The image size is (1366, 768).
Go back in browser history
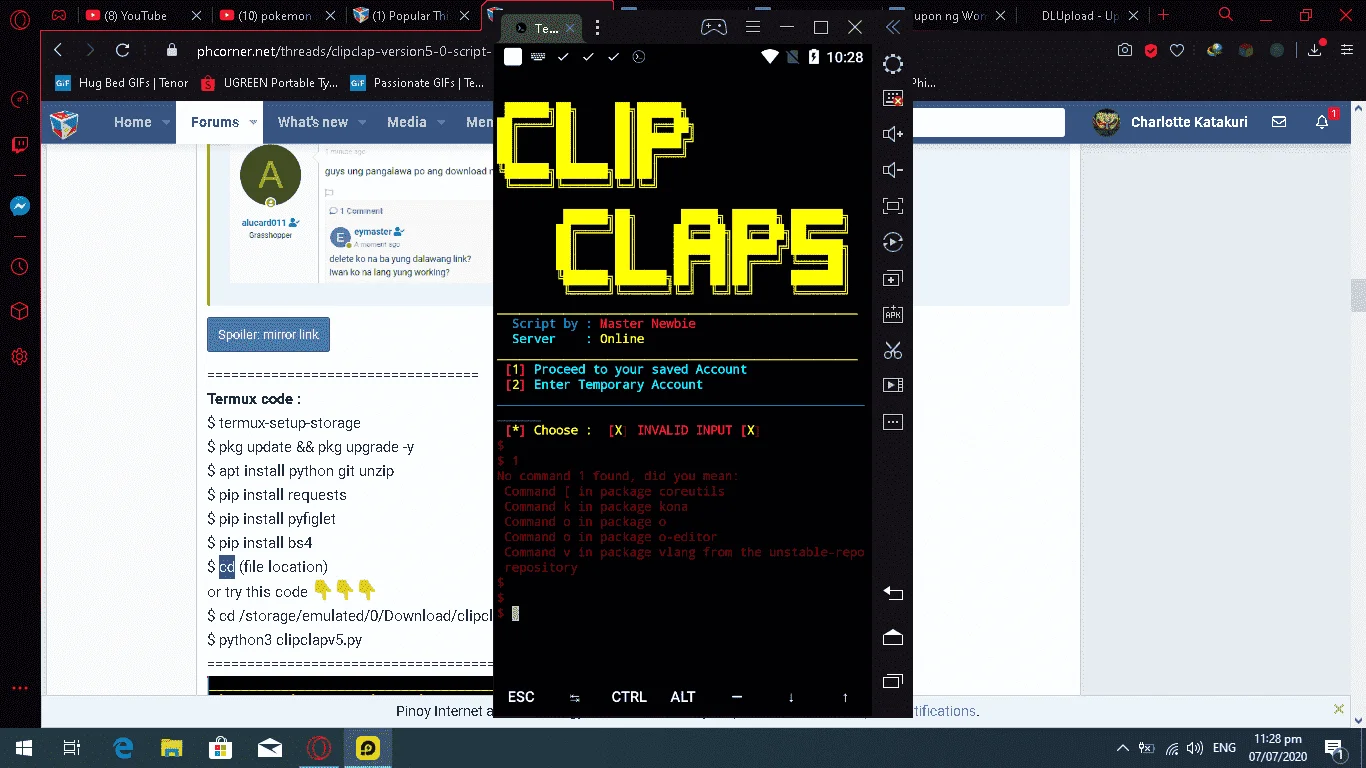(58, 50)
